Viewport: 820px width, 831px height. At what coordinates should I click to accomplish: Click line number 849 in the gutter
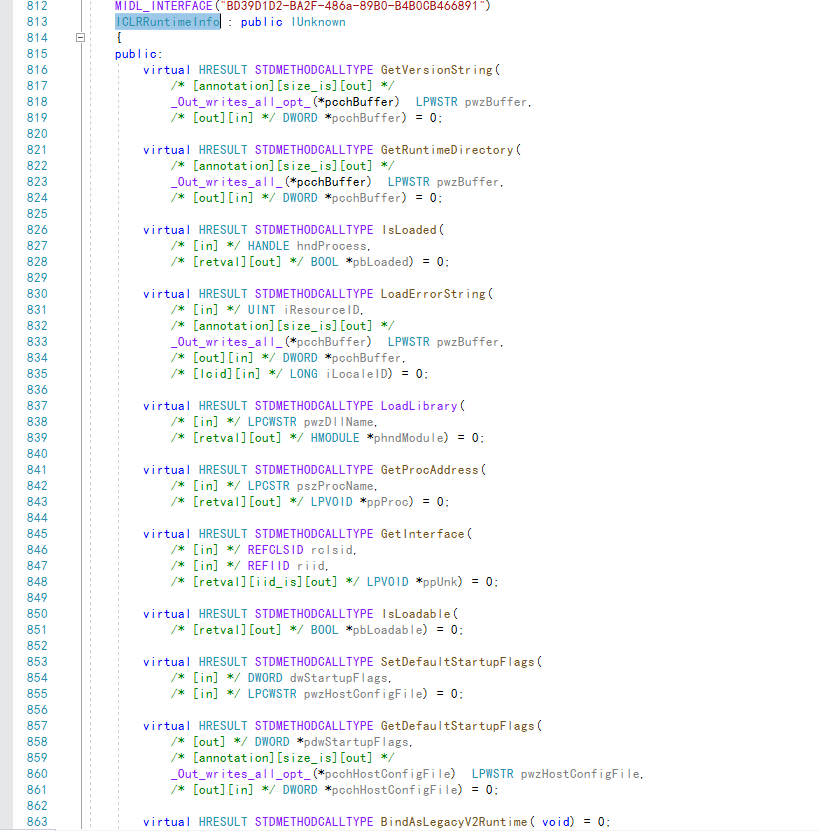pyautogui.click(x=37, y=598)
